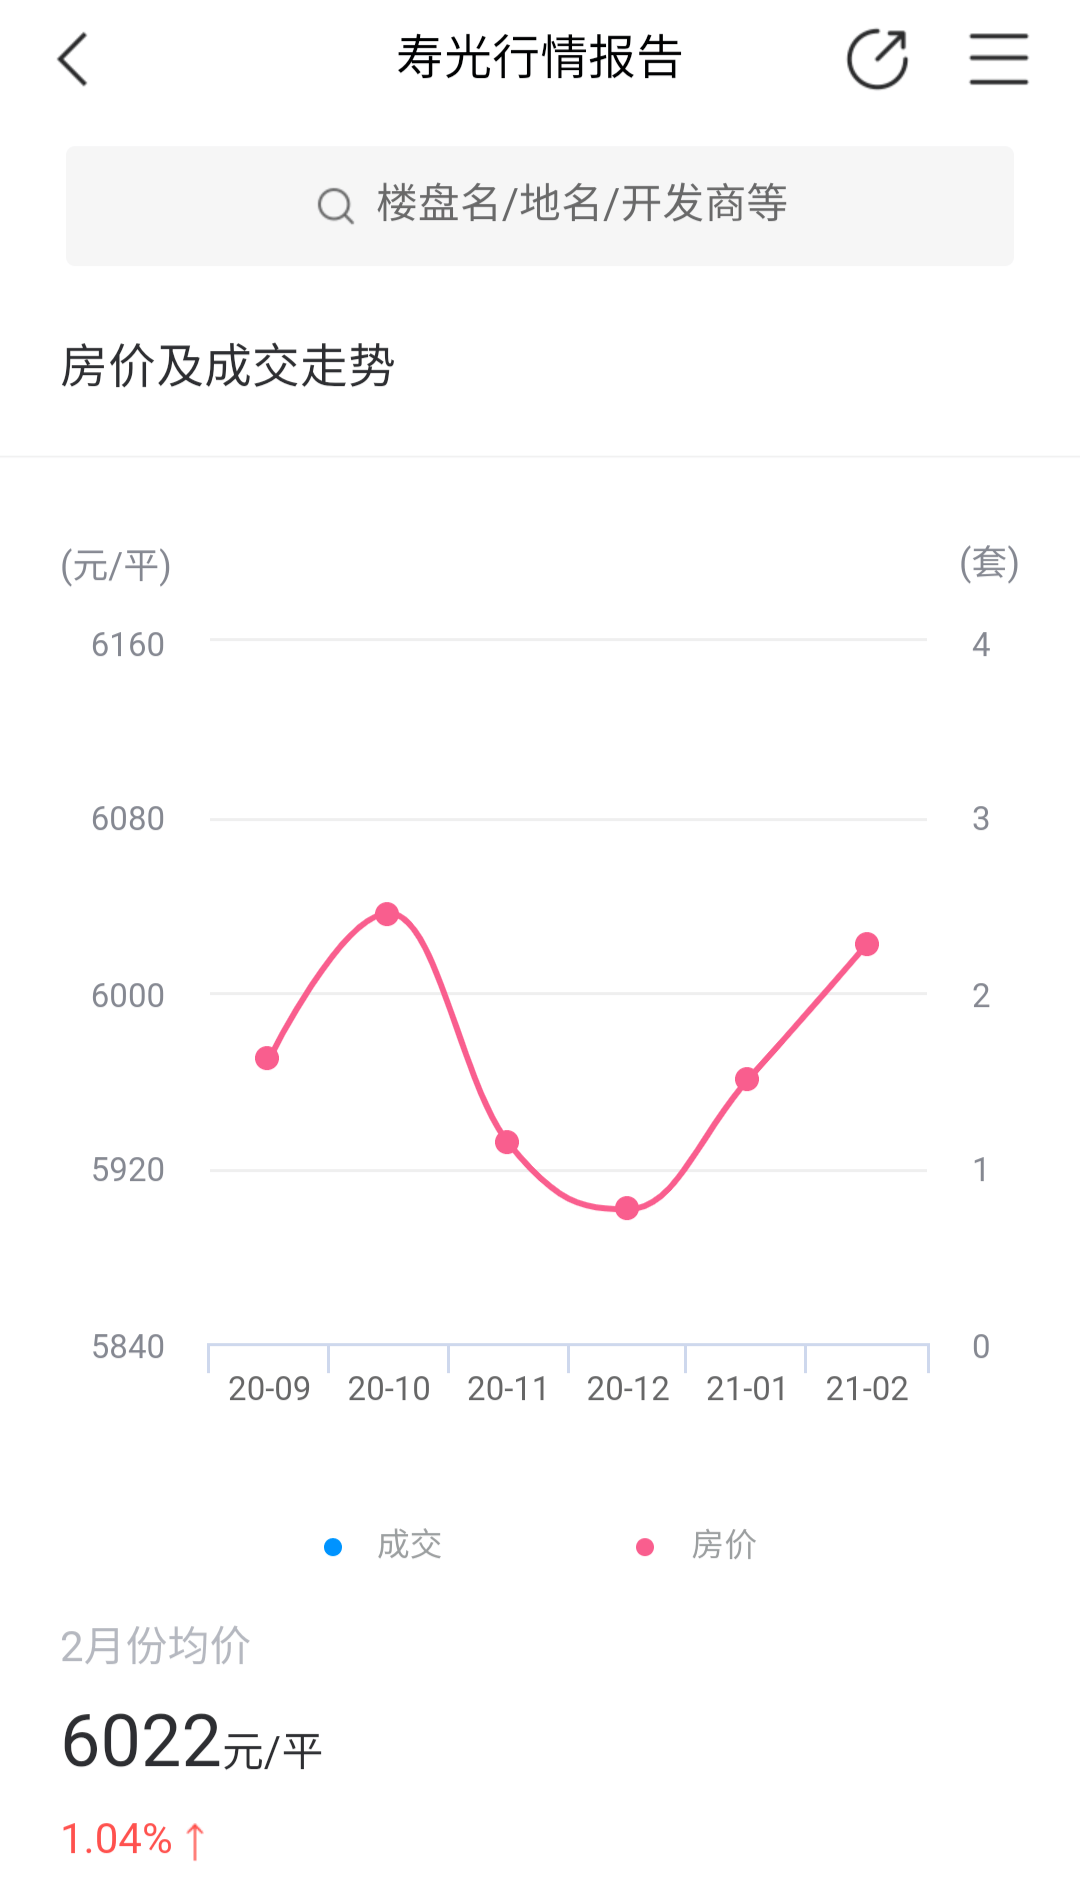
Task: Click the pink 房价 legend dot
Action: pyautogui.click(x=645, y=1547)
